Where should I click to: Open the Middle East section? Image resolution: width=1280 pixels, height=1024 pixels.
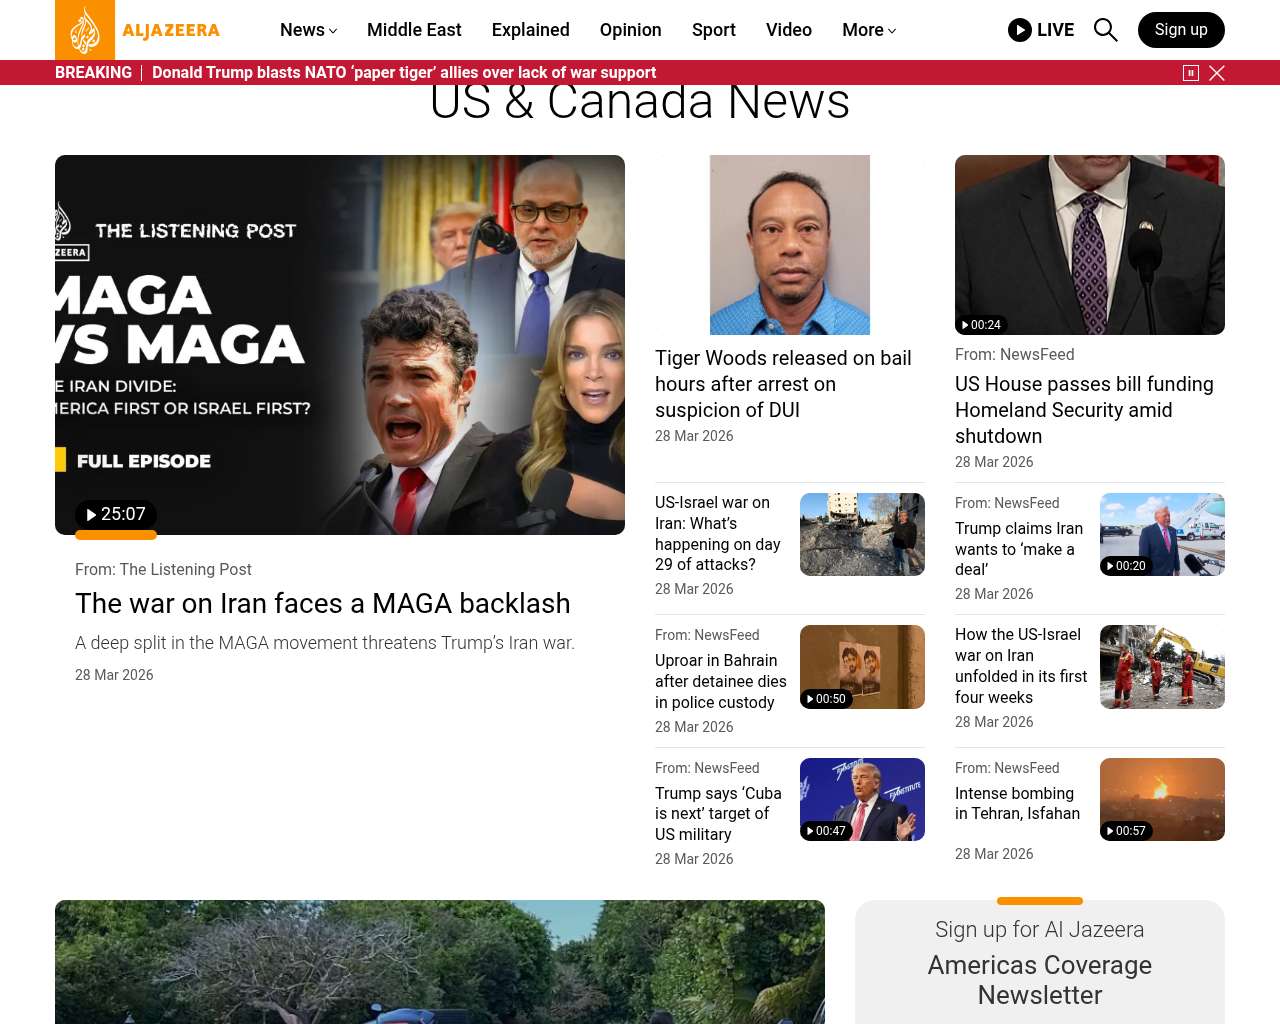tap(414, 30)
